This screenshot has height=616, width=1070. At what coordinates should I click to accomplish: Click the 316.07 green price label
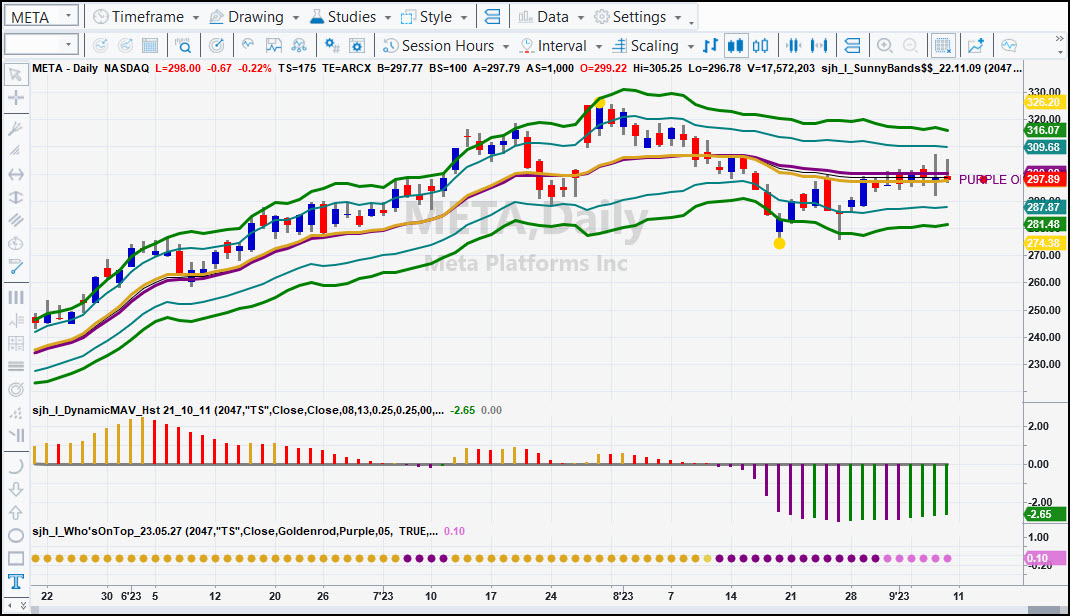pos(1043,130)
